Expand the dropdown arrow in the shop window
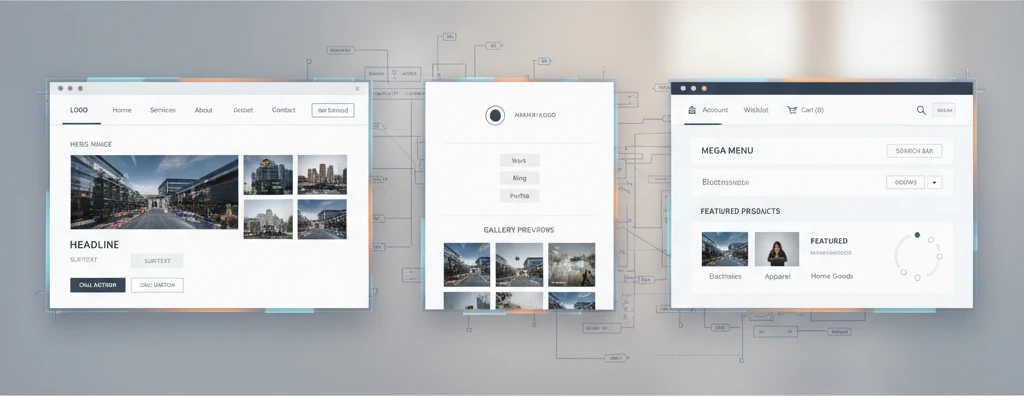 (x=935, y=182)
